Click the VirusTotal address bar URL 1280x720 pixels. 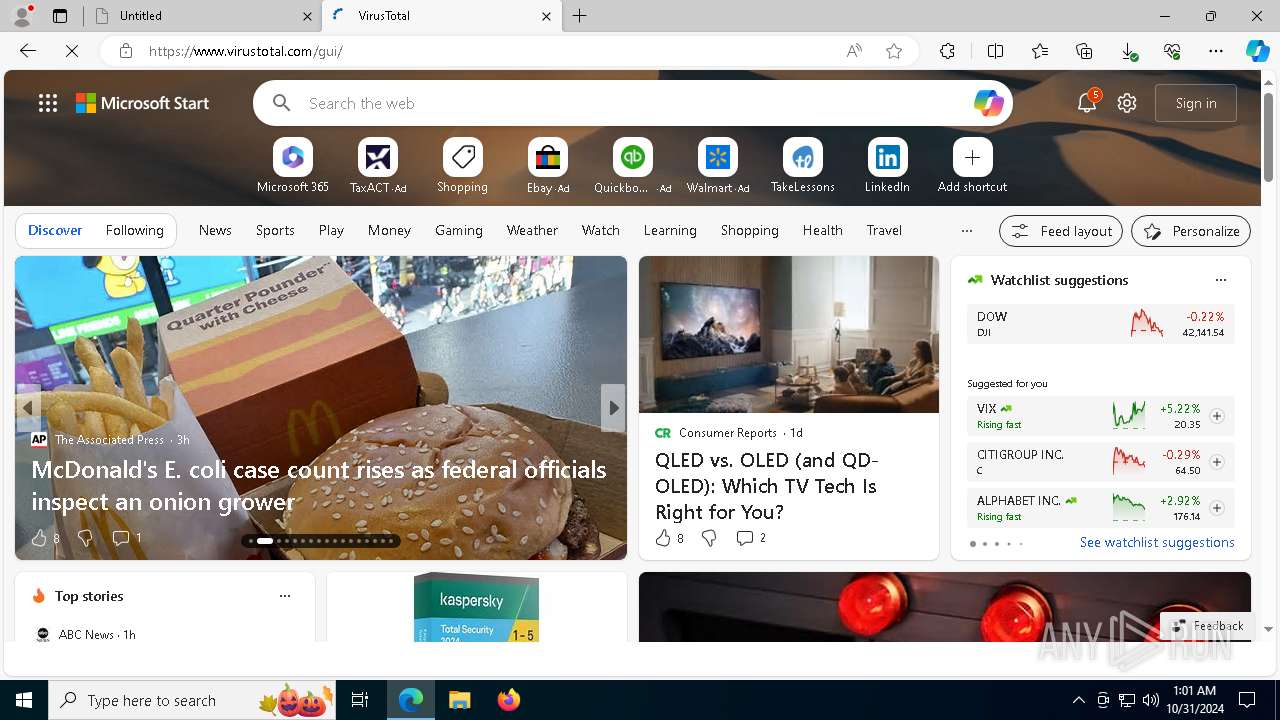(246, 51)
